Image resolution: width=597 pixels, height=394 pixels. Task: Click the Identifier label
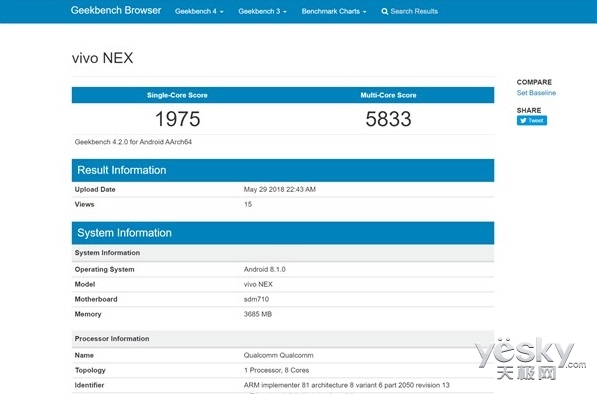89,385
